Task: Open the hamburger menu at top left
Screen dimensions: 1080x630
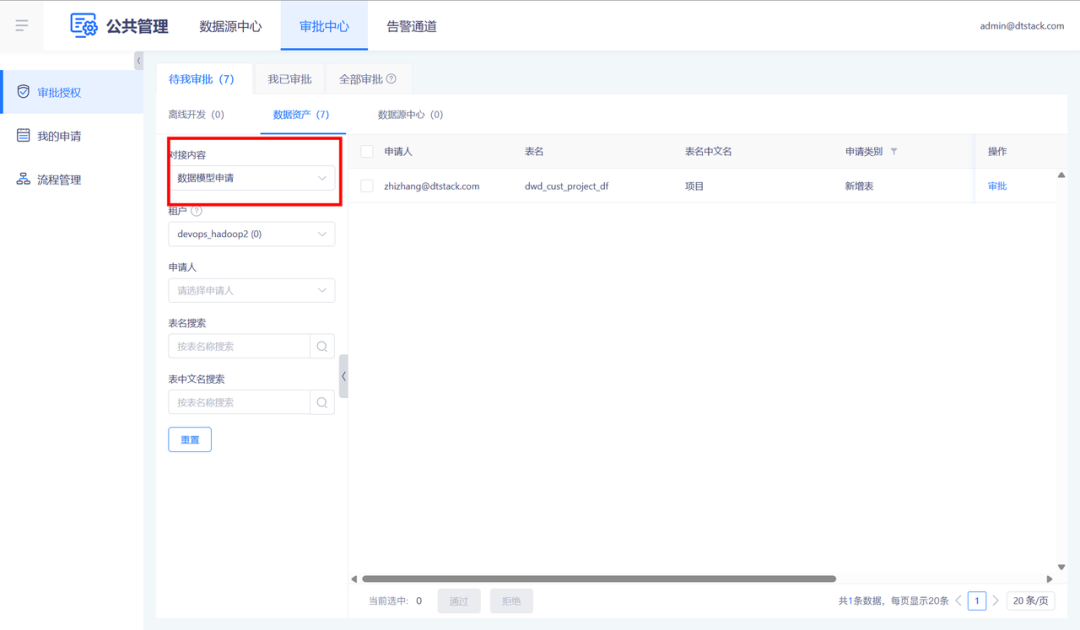Action: pos(22,25)
